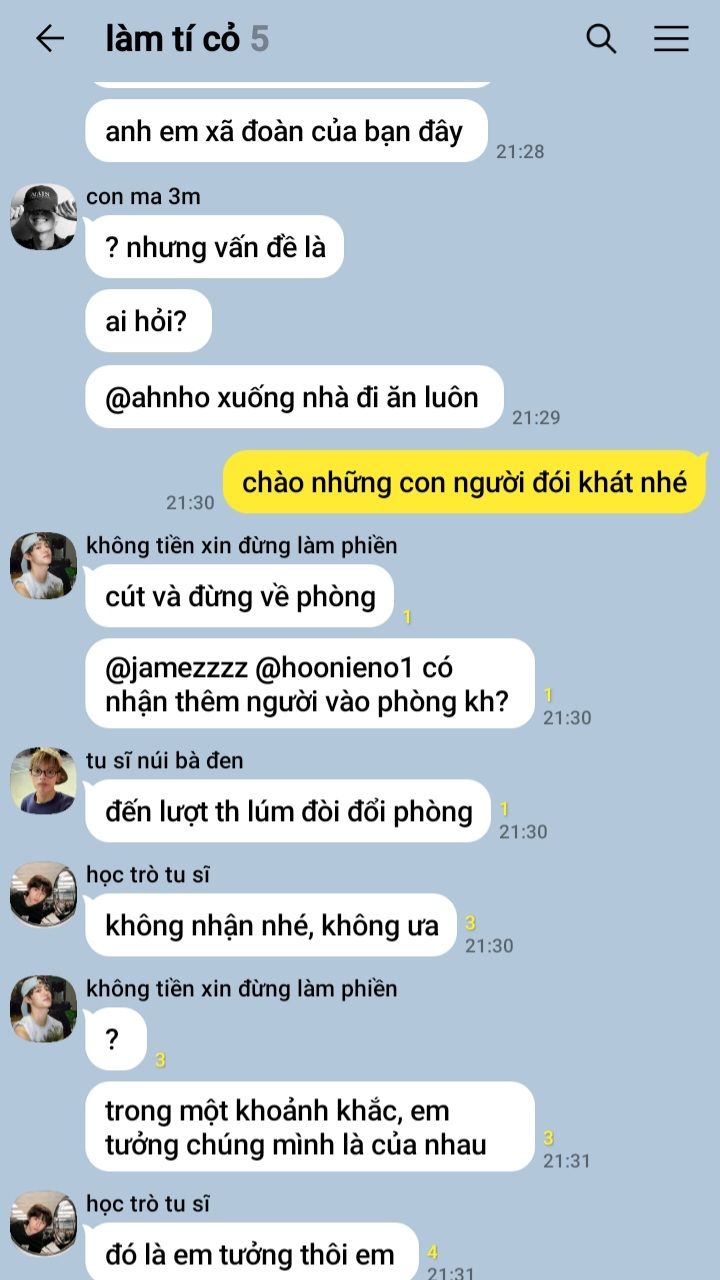720x1280 pixels.
Task: Tap học trò tu sĩ avatar beside không nhận nhé
Action: 43,894
